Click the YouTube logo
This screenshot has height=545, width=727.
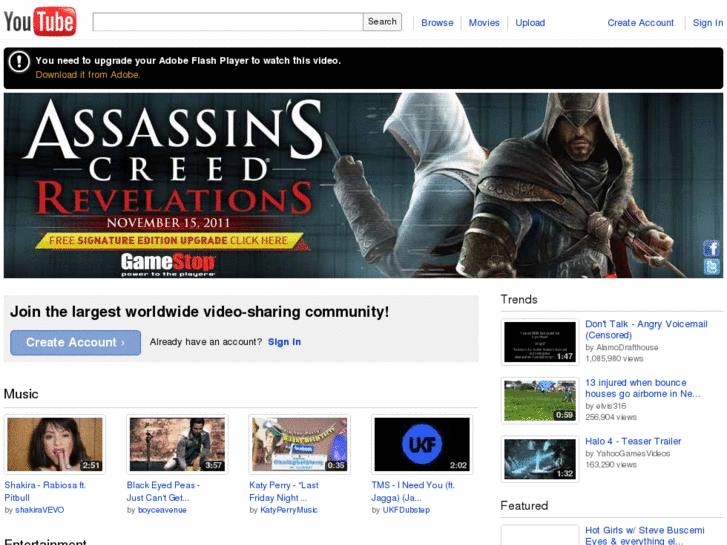click(40, 21)
